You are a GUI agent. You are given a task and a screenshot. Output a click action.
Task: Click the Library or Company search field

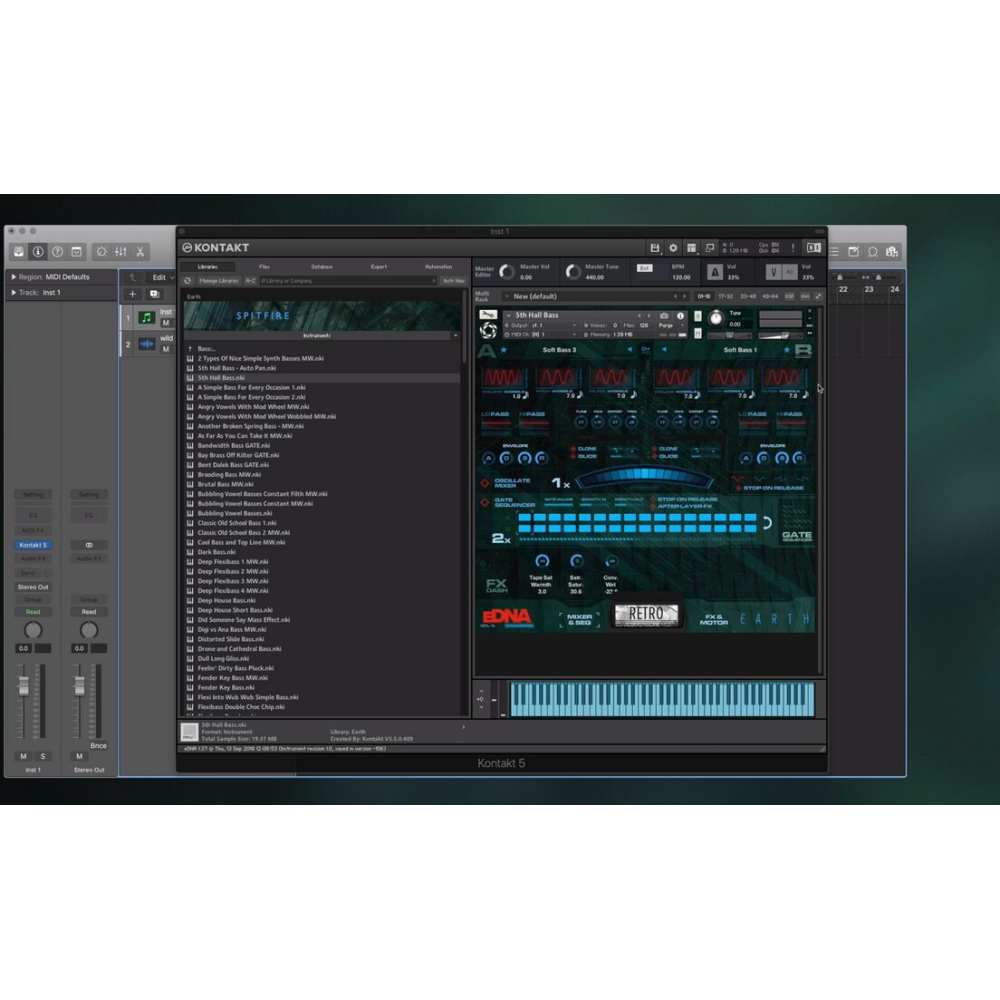coord(348,281)
